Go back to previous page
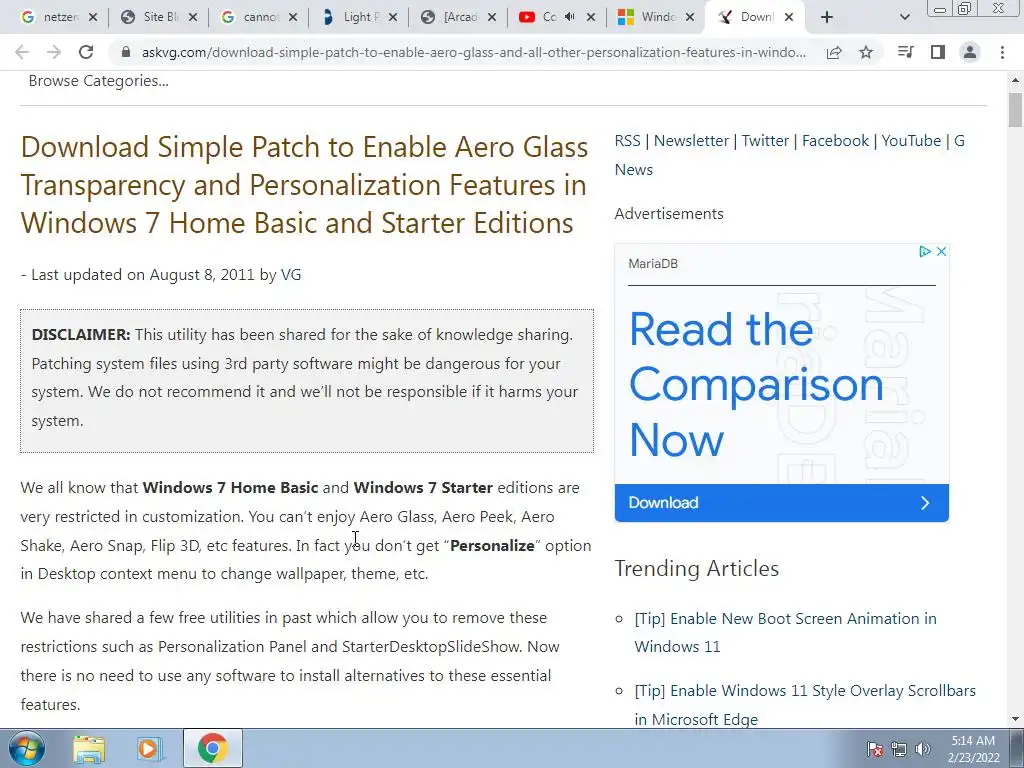Image resolution: width=1024 pixels, height=768 pixels. point(22,52)
